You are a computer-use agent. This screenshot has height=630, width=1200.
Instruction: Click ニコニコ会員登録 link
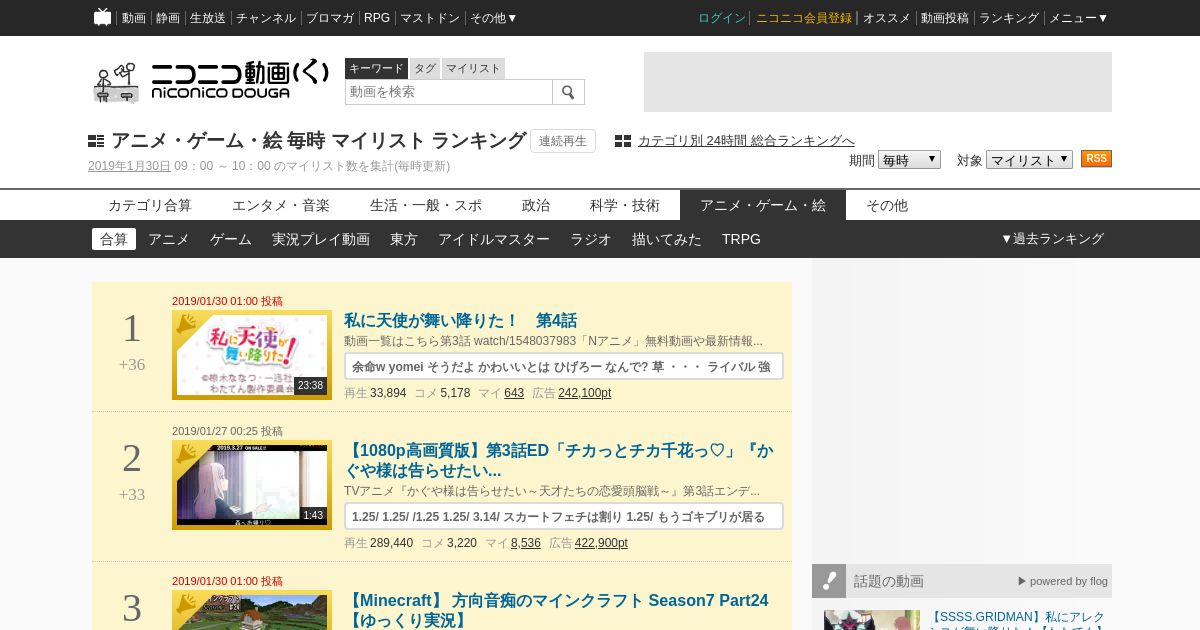(x=804, y=18)
